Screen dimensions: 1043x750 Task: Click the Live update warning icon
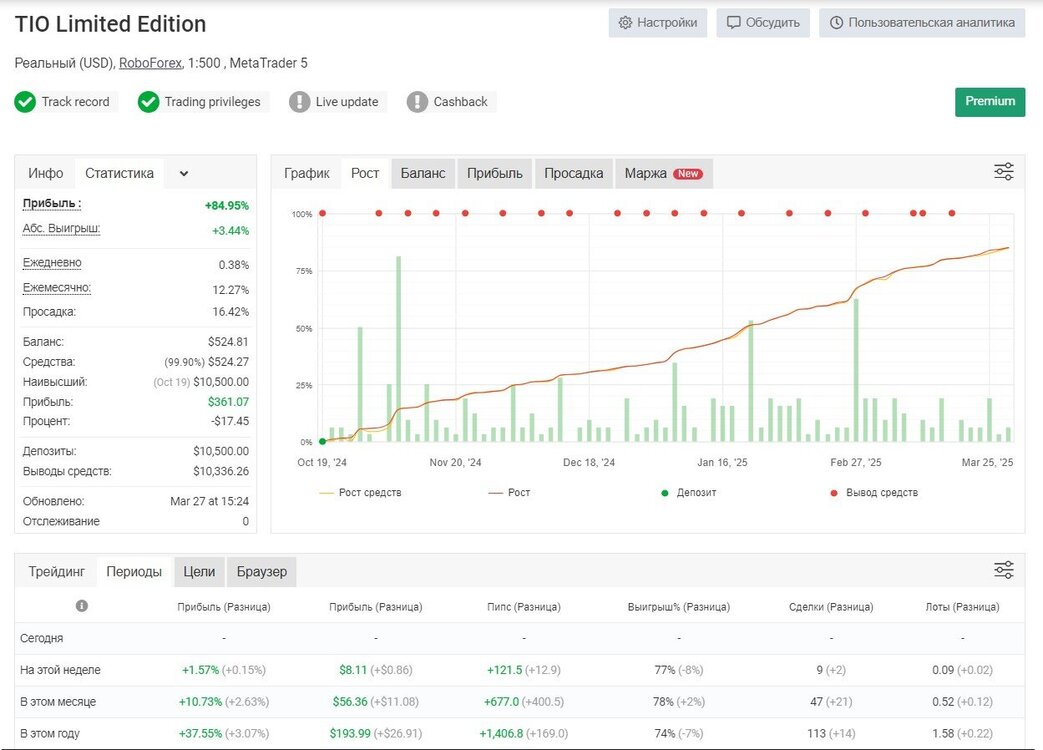tap(299, 102)
